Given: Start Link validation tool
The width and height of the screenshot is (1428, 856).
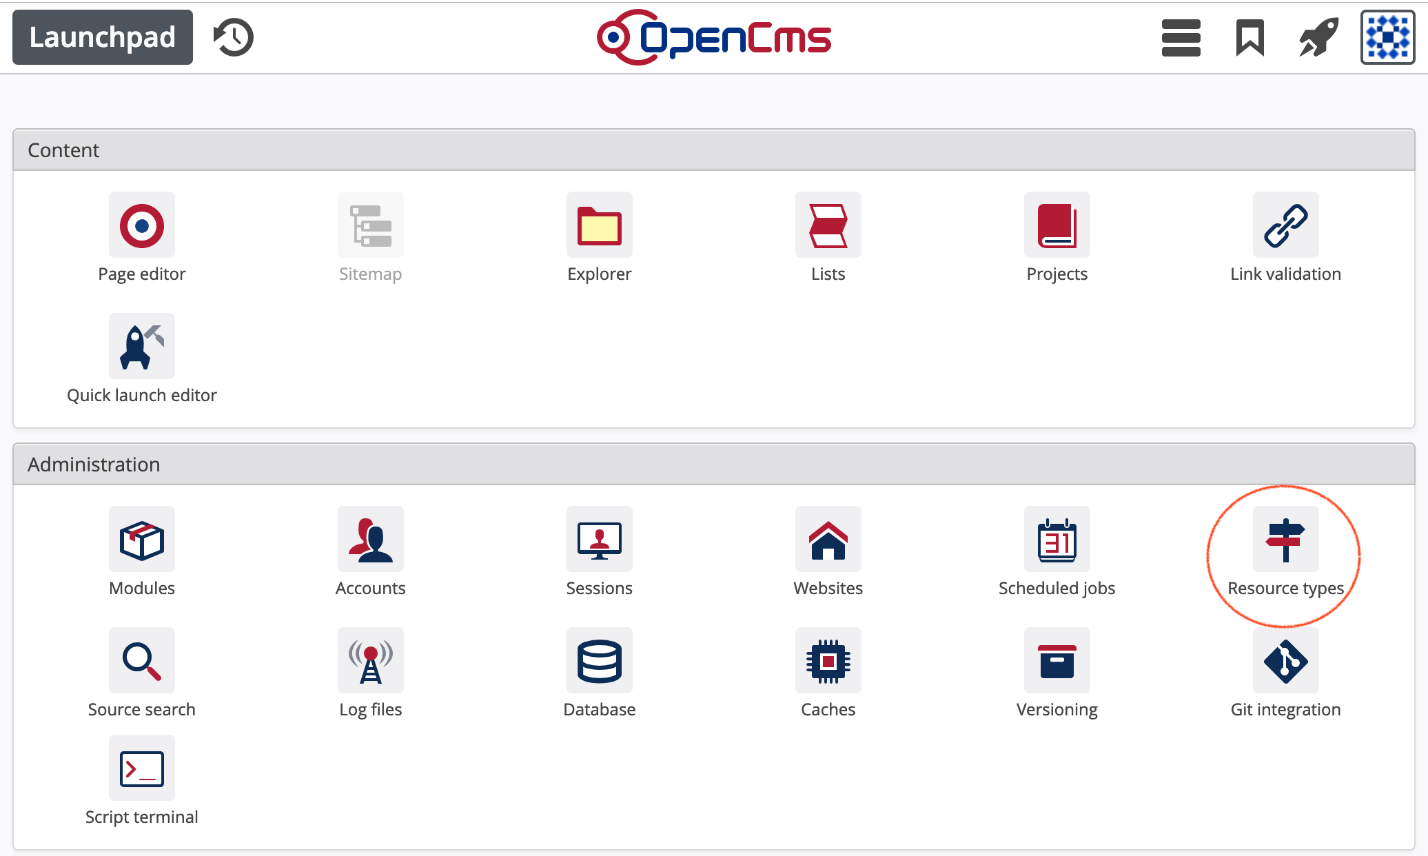Looking at the screenshot, I should [x=1285, y=226].
